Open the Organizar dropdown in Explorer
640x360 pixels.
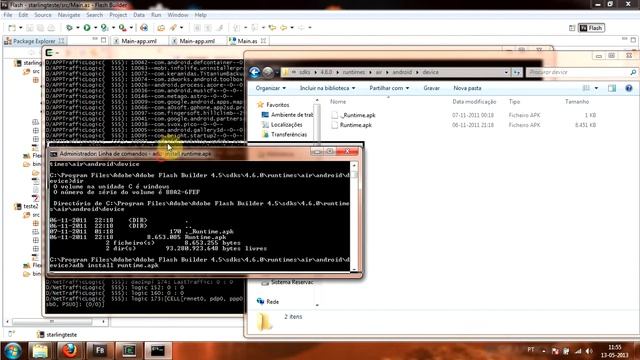coord(271,88)
